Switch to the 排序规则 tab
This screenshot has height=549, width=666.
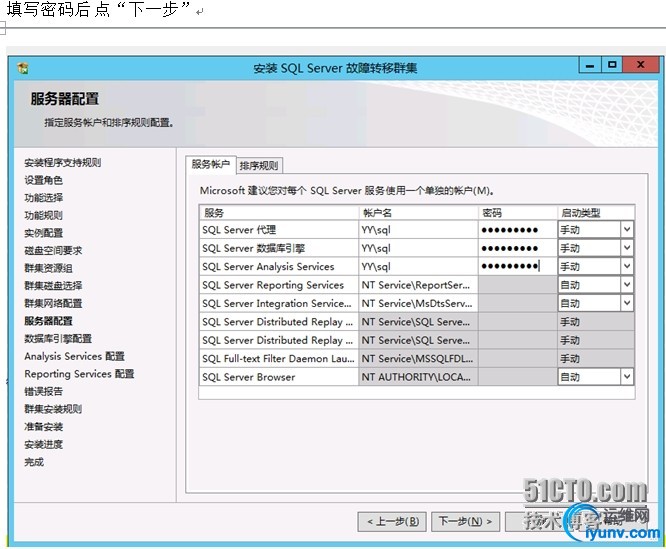[259, 166]
